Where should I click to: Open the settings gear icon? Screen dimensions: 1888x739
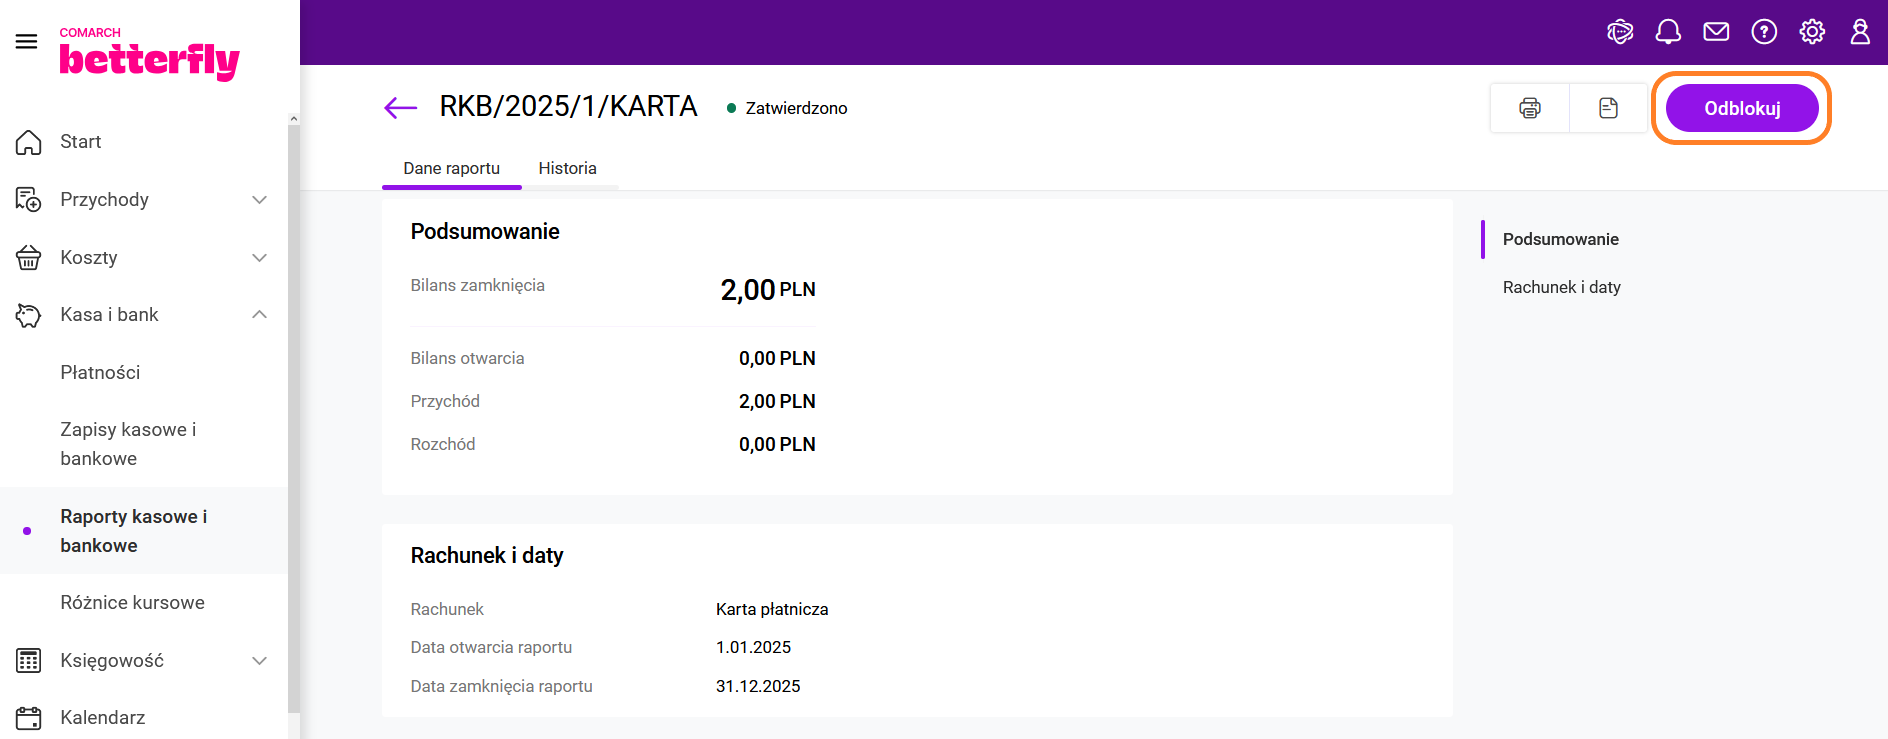click(1812, 32)
